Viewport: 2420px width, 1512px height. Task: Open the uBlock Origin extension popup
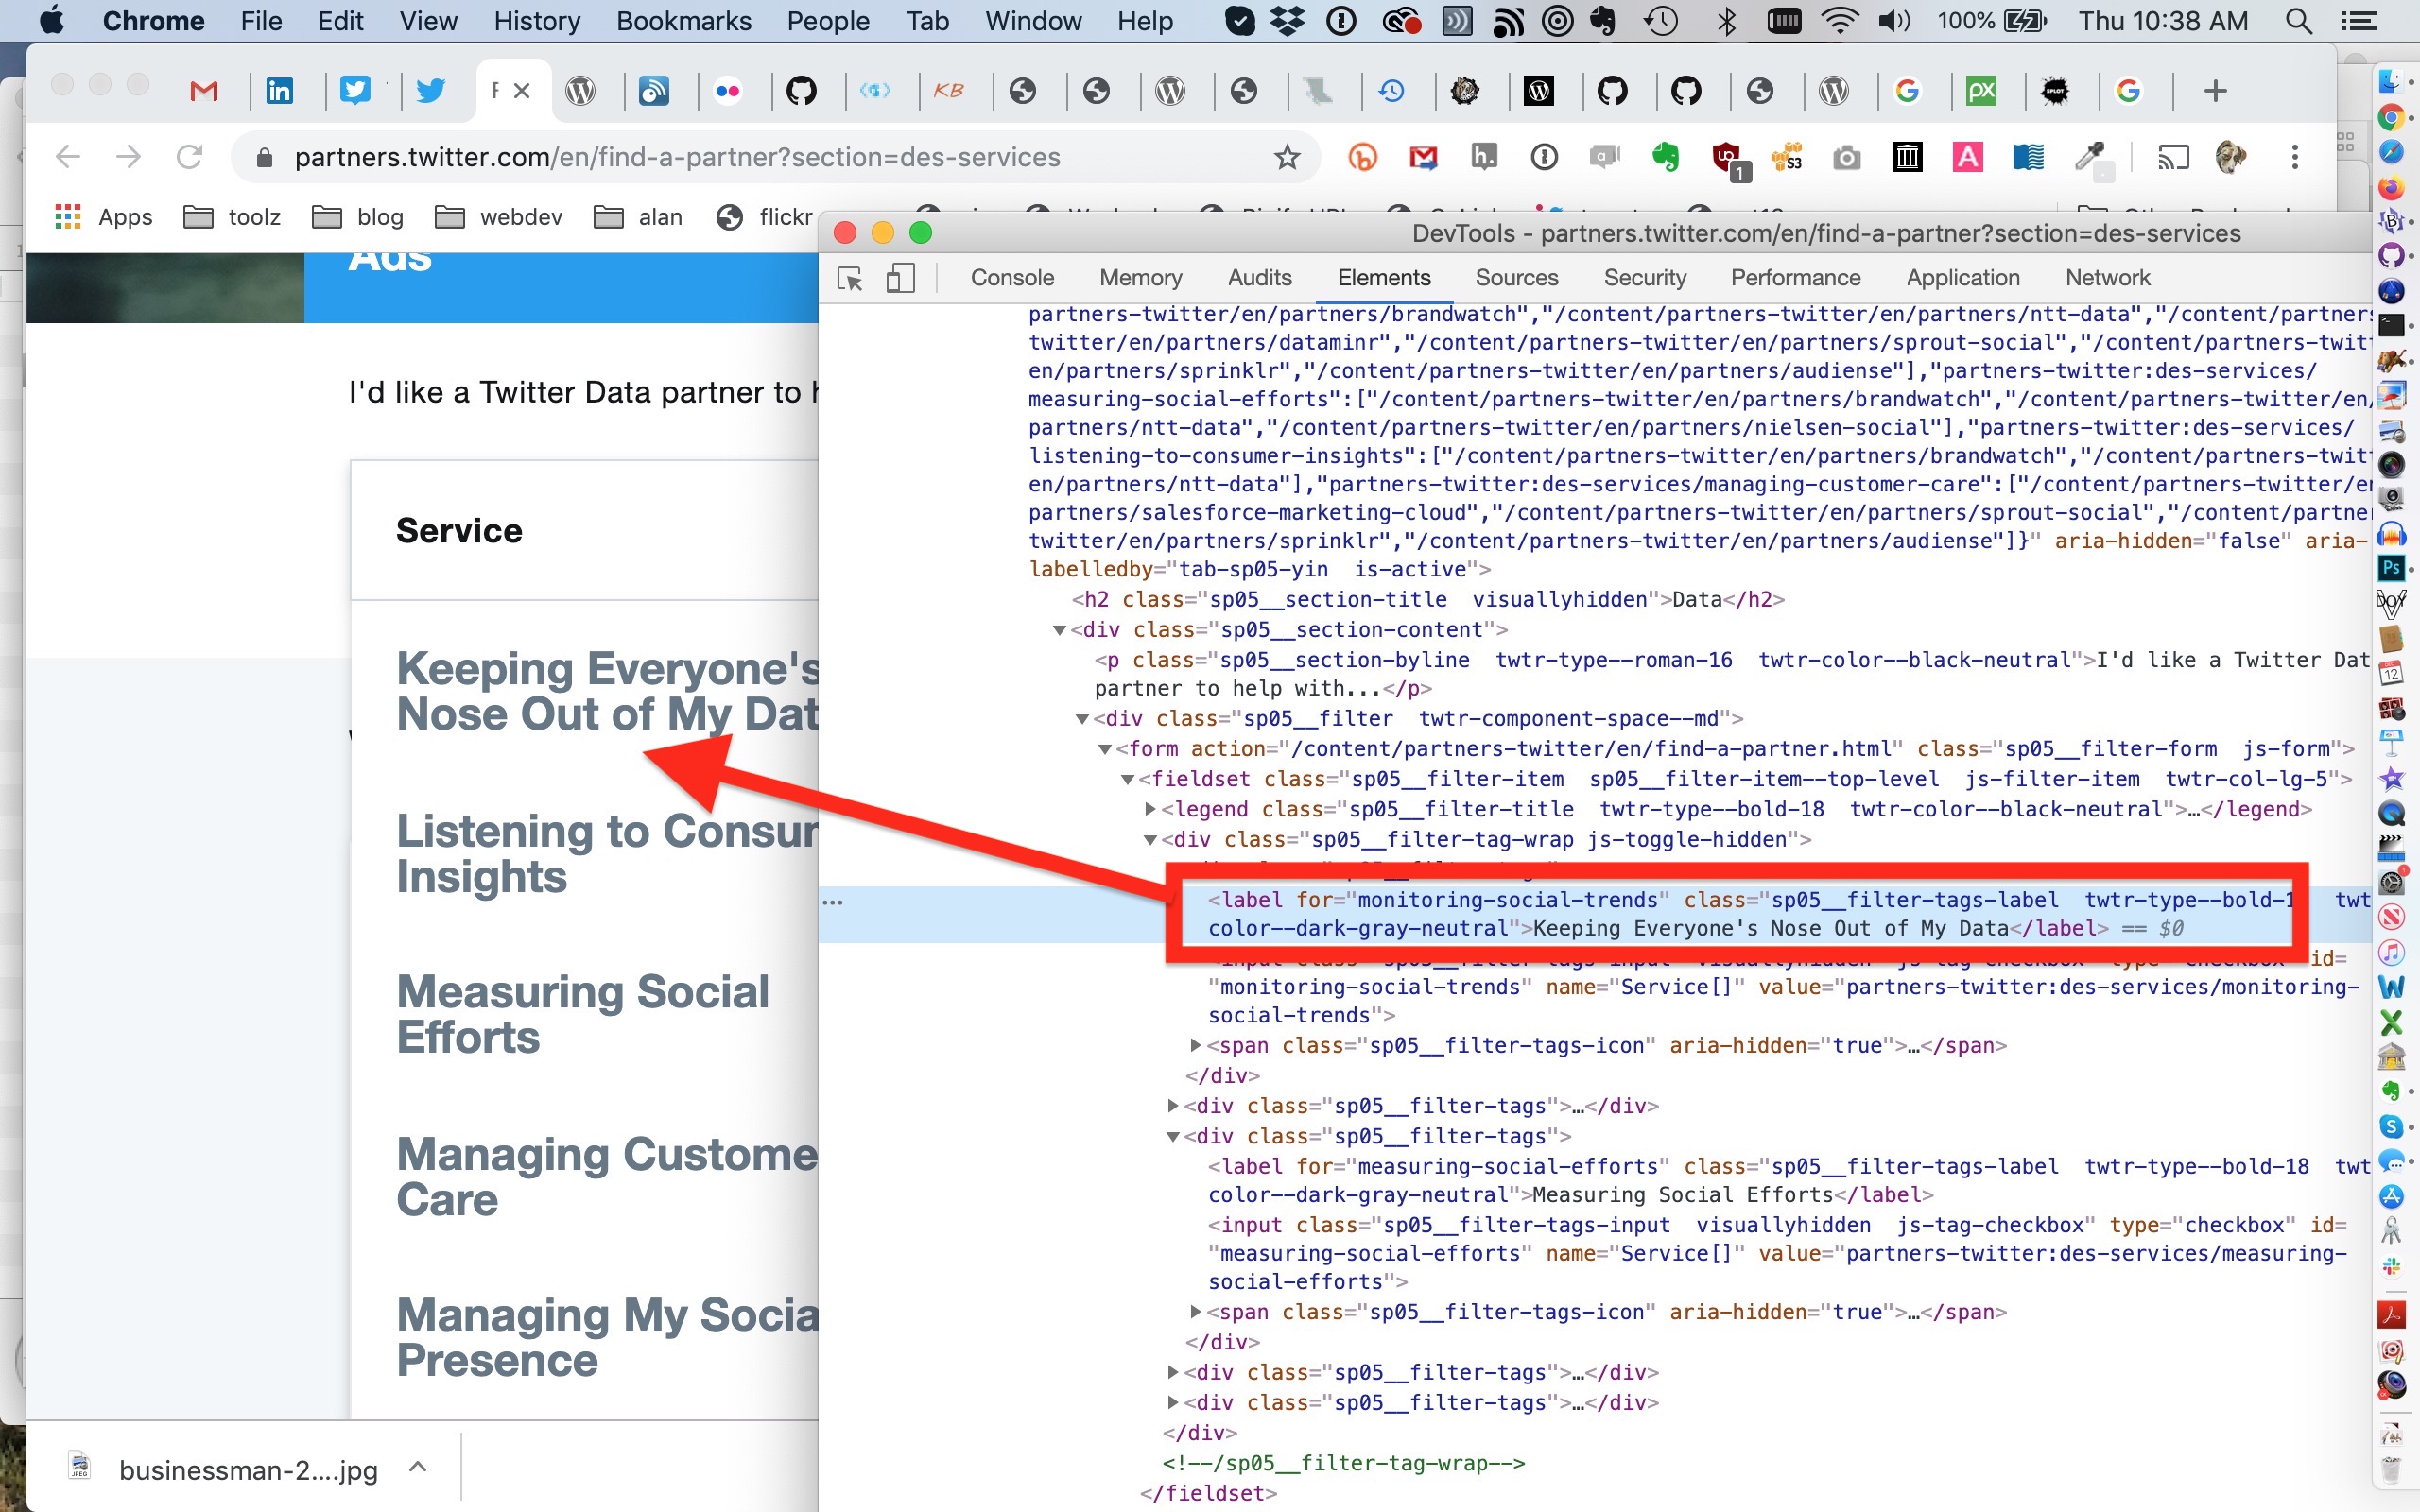coord(1725,157)
